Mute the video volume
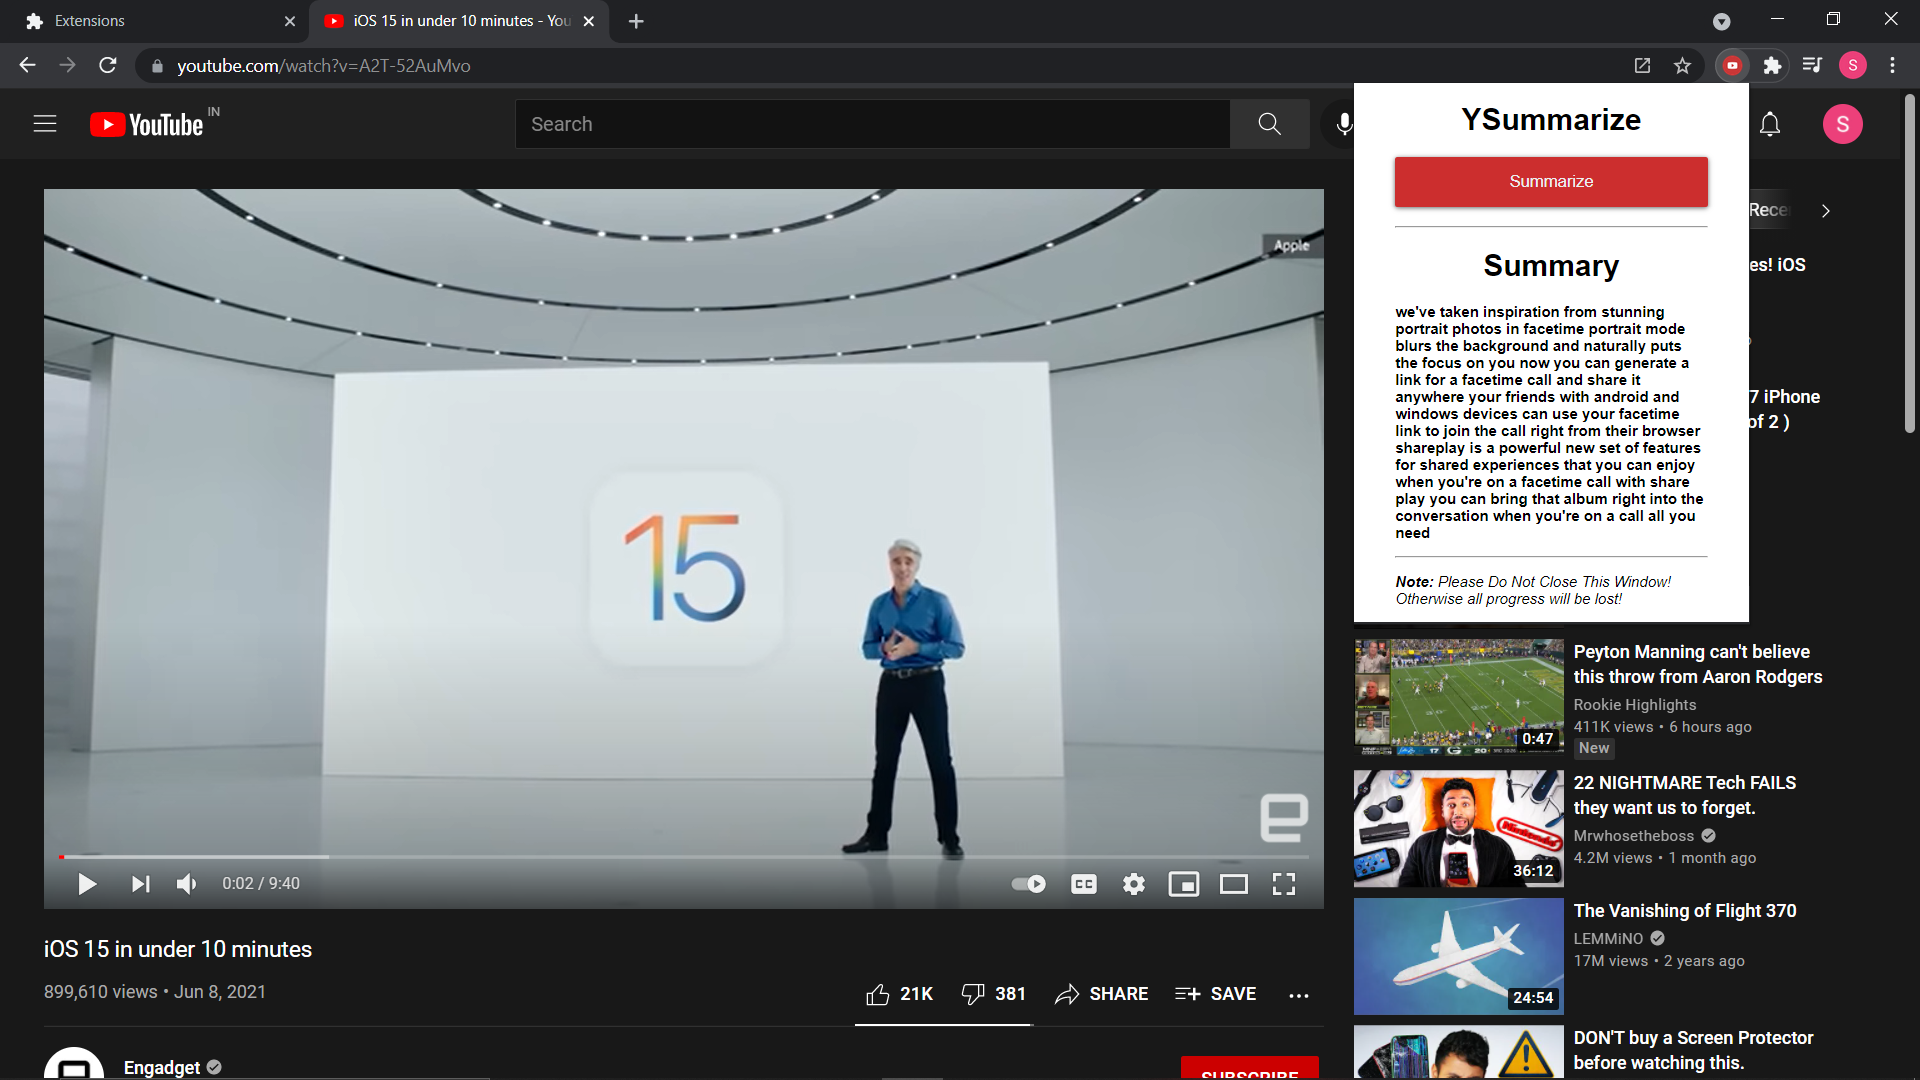Screen dimensions: 1920x1080 pos(187,884)
